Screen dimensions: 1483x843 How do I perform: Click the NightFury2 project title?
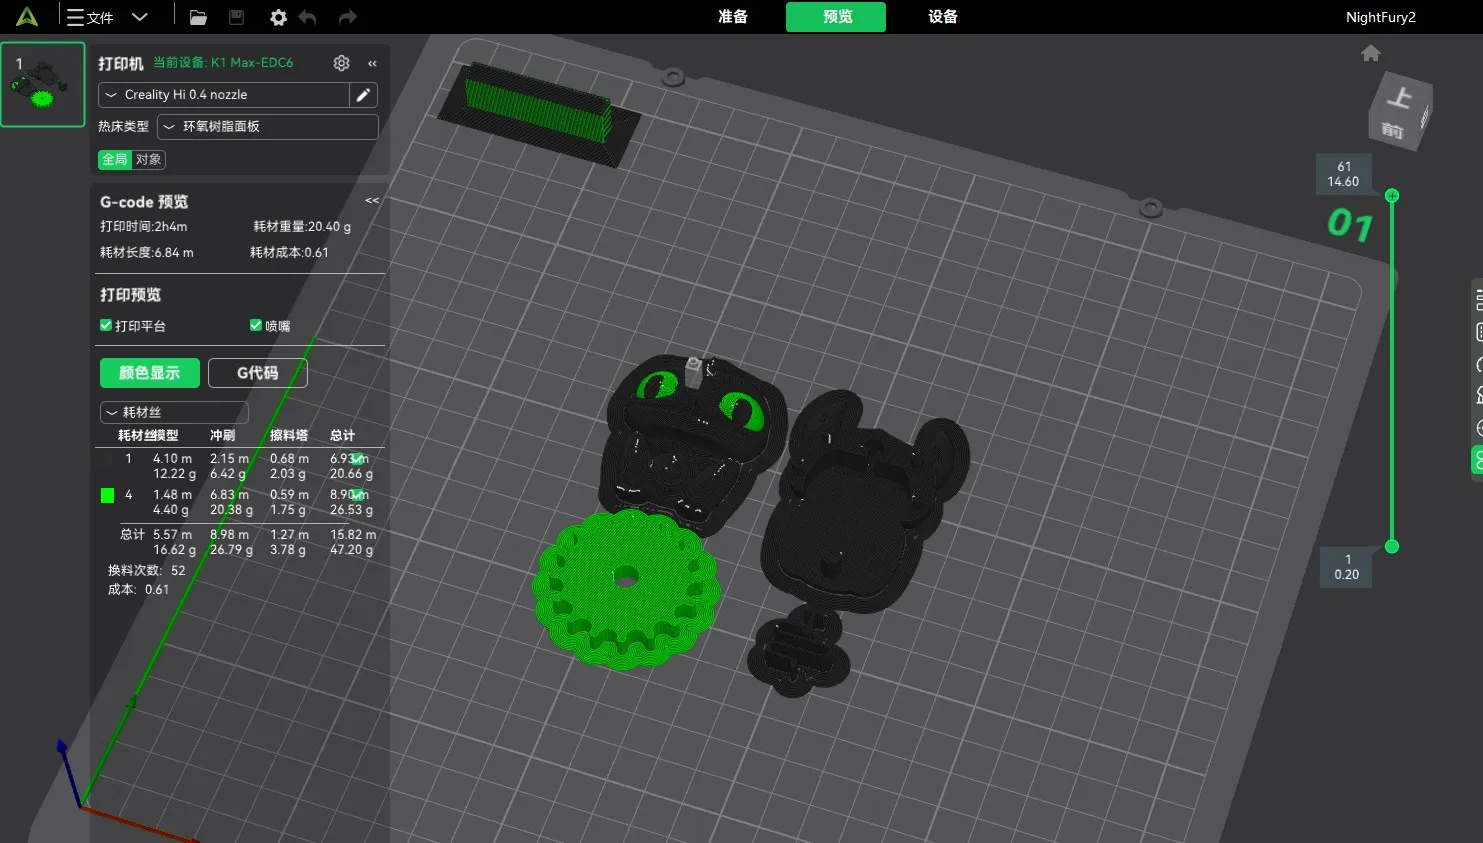point(1380,17)
